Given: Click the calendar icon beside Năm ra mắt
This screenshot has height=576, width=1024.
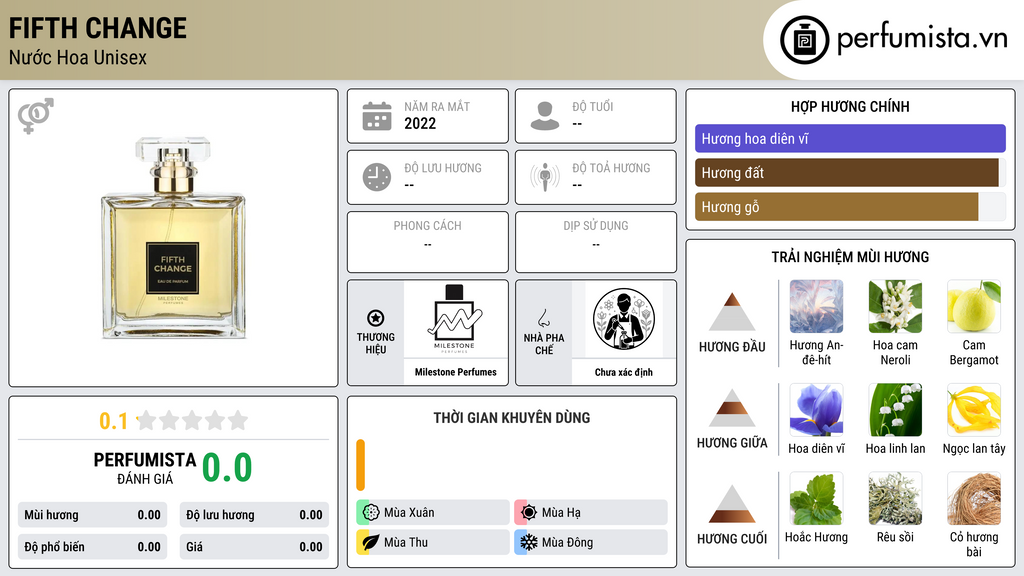Looking at the screenshot, I should pos(377,116).
